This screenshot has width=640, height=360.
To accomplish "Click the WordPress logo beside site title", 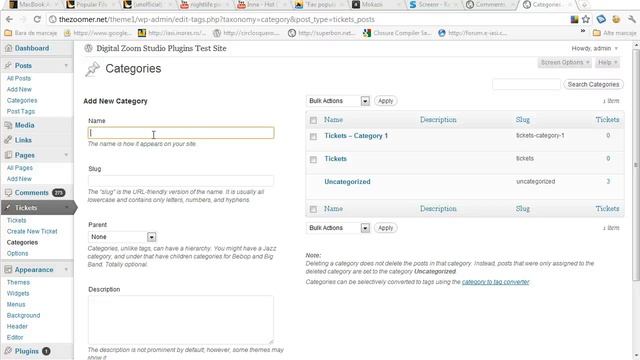I will coord(88,48).
